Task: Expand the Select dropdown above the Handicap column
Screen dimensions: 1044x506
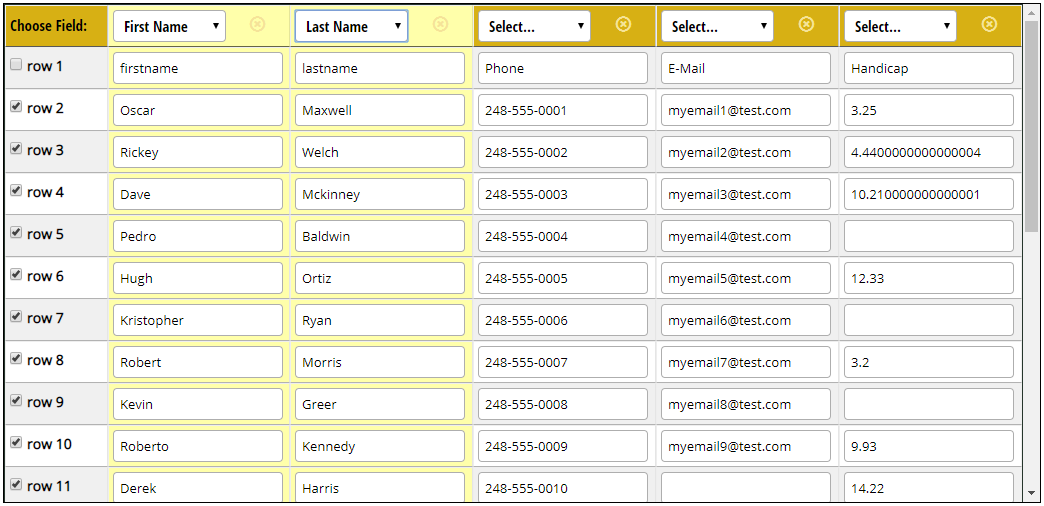Action: pyautogui.click(x=900, y=27)
